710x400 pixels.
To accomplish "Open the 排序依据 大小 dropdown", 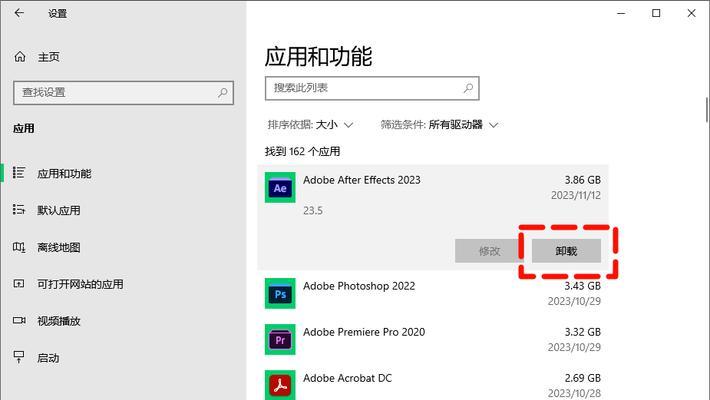I will (310, 125).
